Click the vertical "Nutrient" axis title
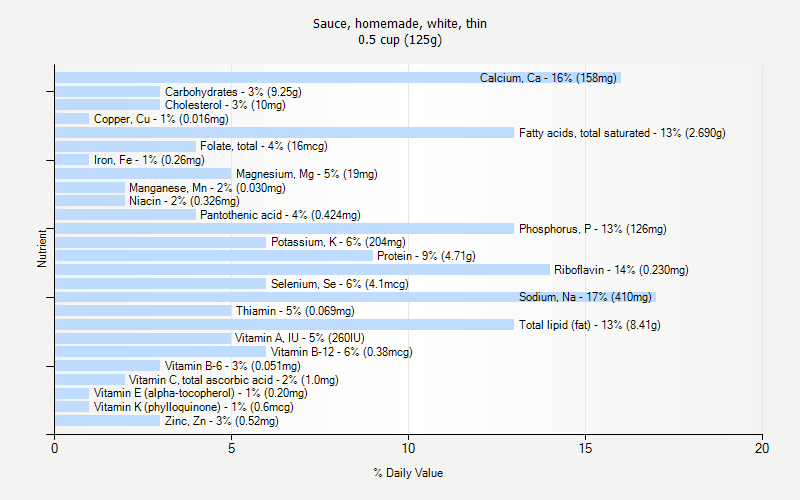 coord(41,248)
